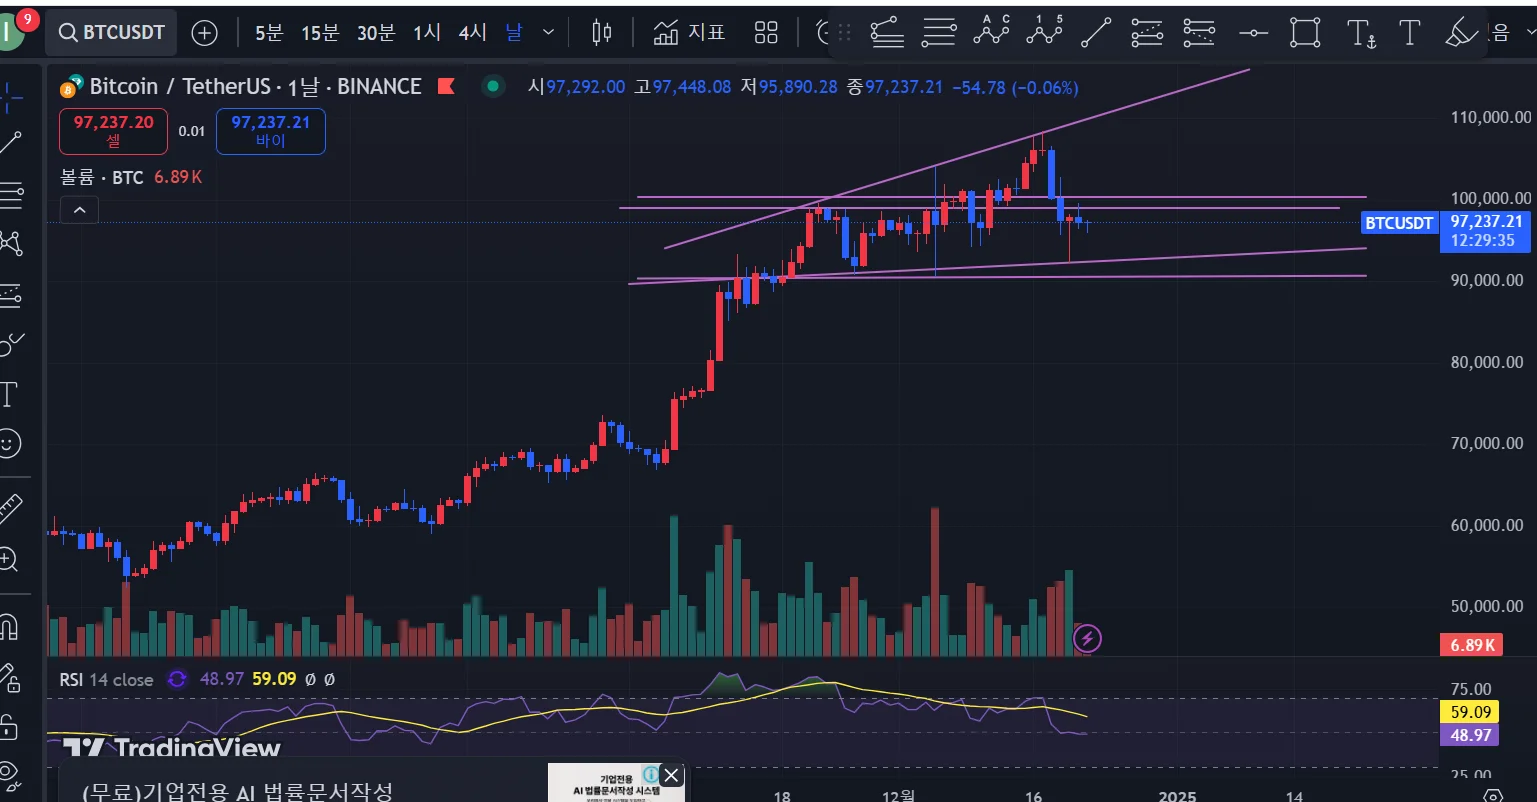Select the zoom in tool
Image resolution: width=1537 pixels, height=802 pixels.
(x=10, y=560)
